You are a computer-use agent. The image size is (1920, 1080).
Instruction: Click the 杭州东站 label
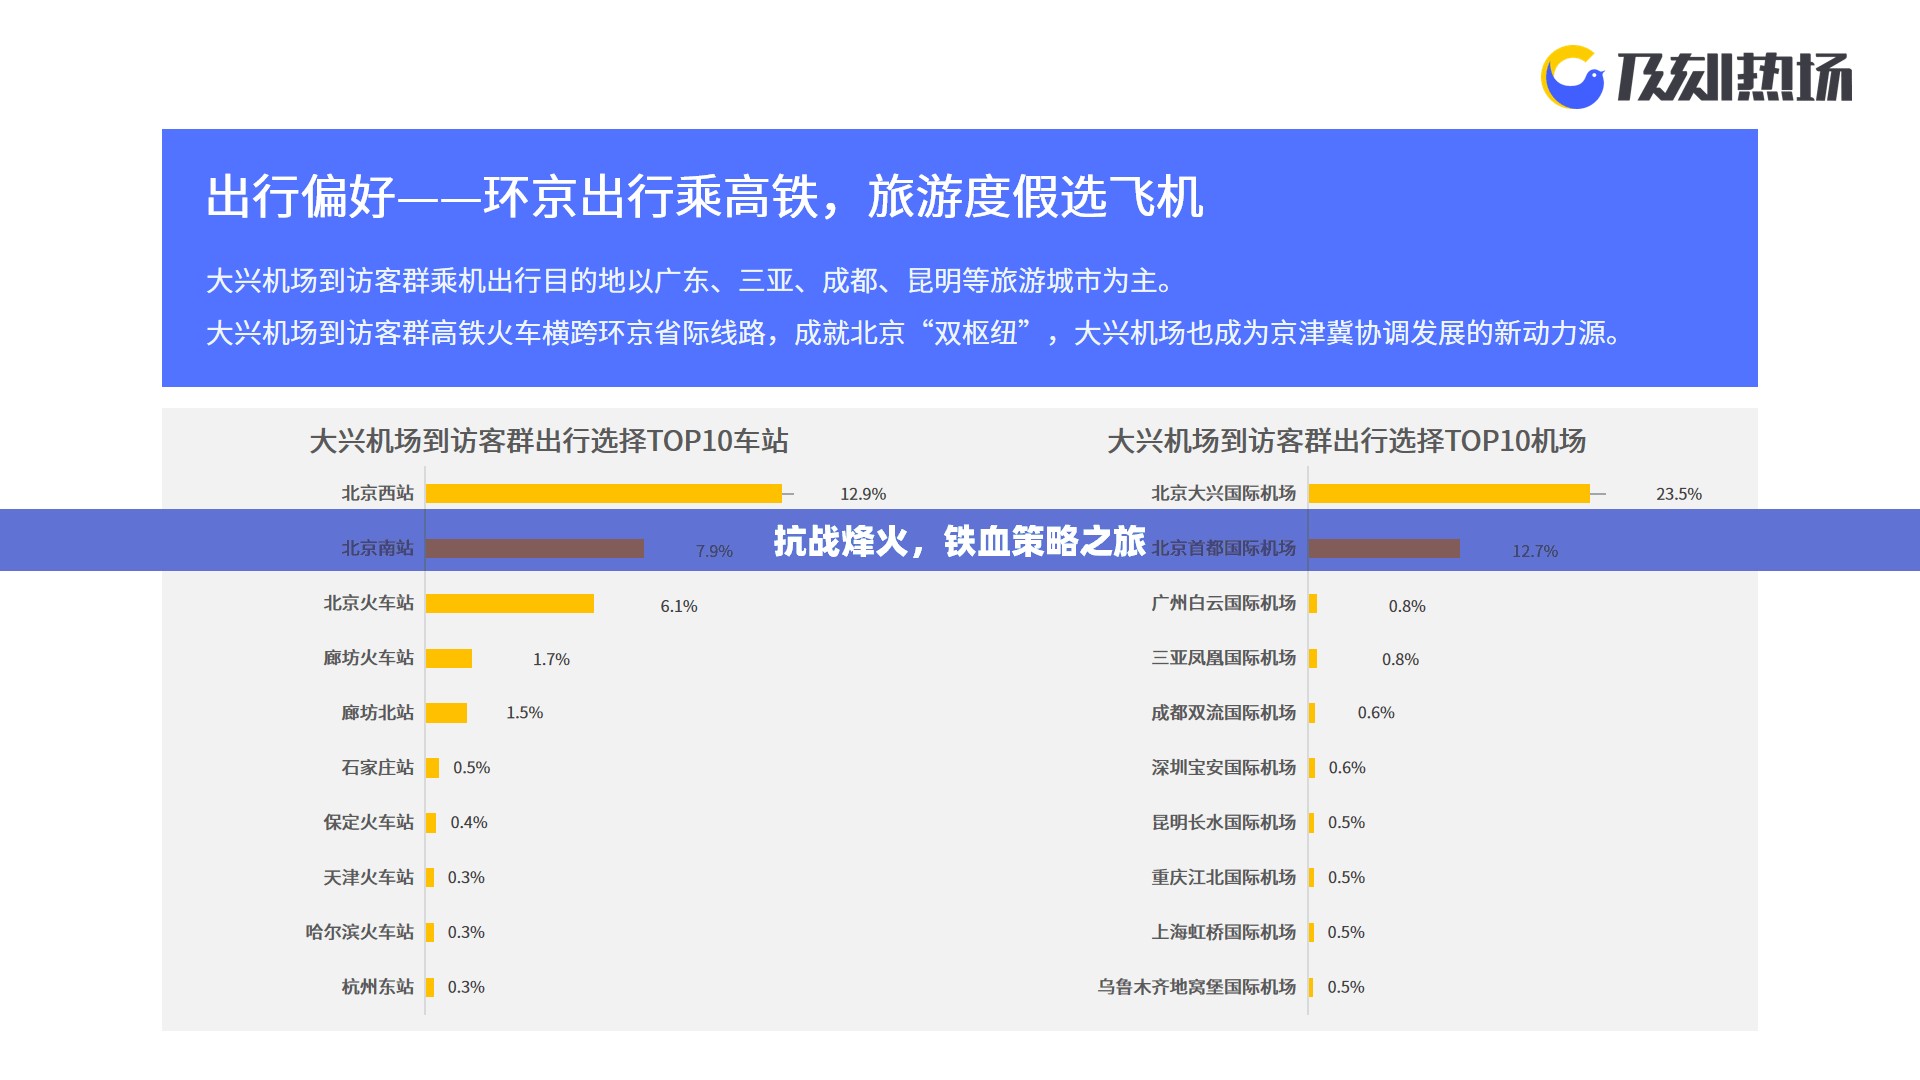(377, 987)
